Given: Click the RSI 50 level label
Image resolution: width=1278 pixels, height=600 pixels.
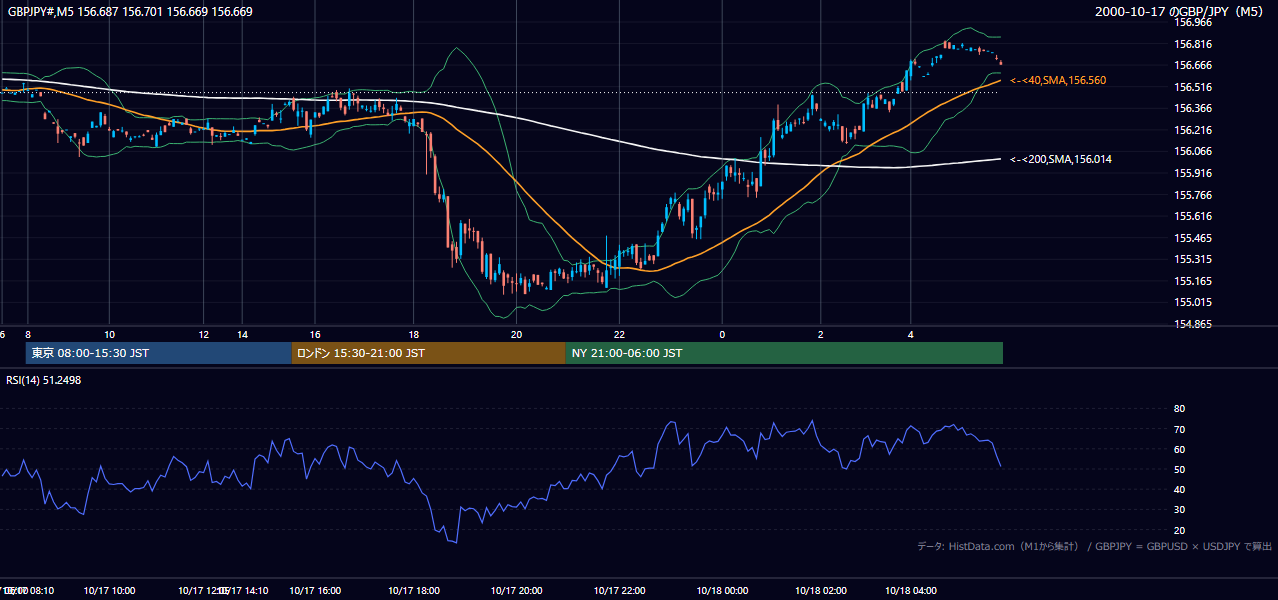Looking at the screenshot, I should click(x=1179, y=469).
